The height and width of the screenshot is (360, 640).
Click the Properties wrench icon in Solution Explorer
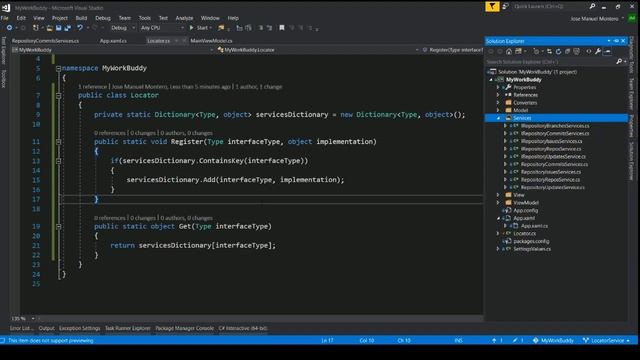[598, 51]
